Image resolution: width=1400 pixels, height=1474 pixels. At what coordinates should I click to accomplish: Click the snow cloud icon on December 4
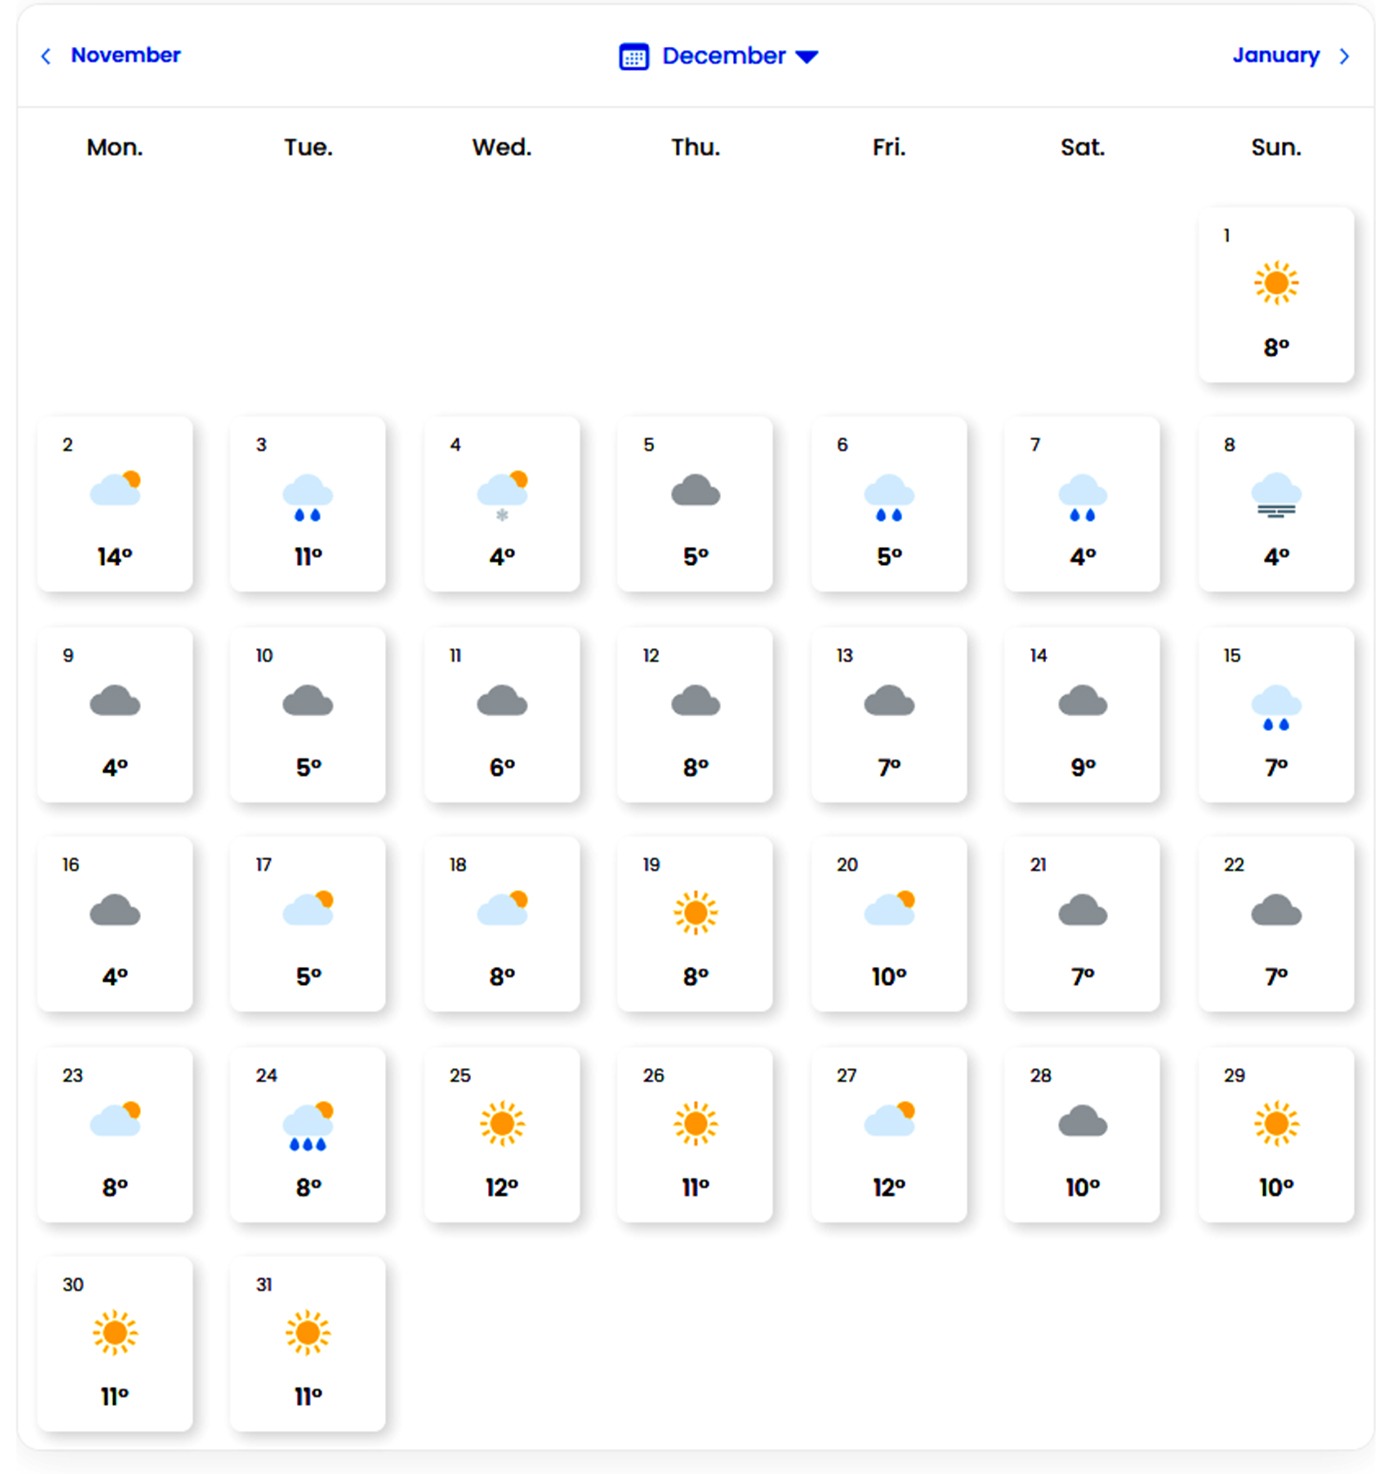[502, 493]
